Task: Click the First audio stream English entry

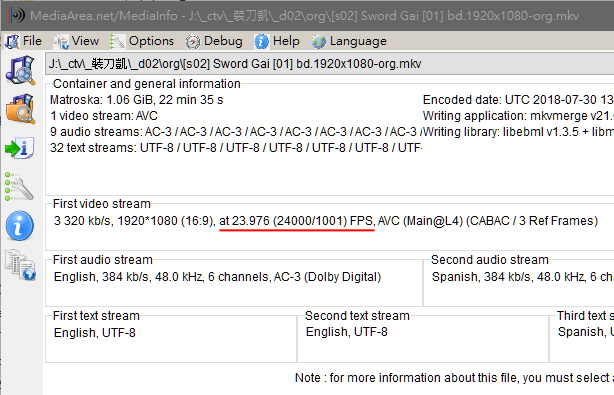Action: click(x=217, y=277)
